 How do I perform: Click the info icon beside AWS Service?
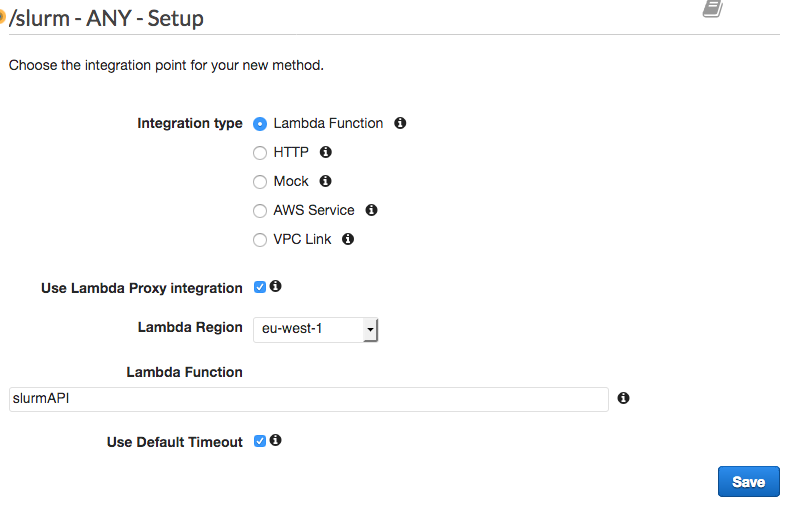coord(371,210)
